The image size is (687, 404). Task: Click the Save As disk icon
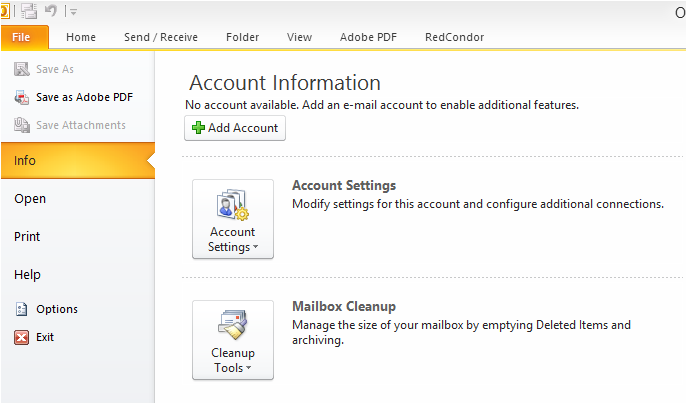21,69
